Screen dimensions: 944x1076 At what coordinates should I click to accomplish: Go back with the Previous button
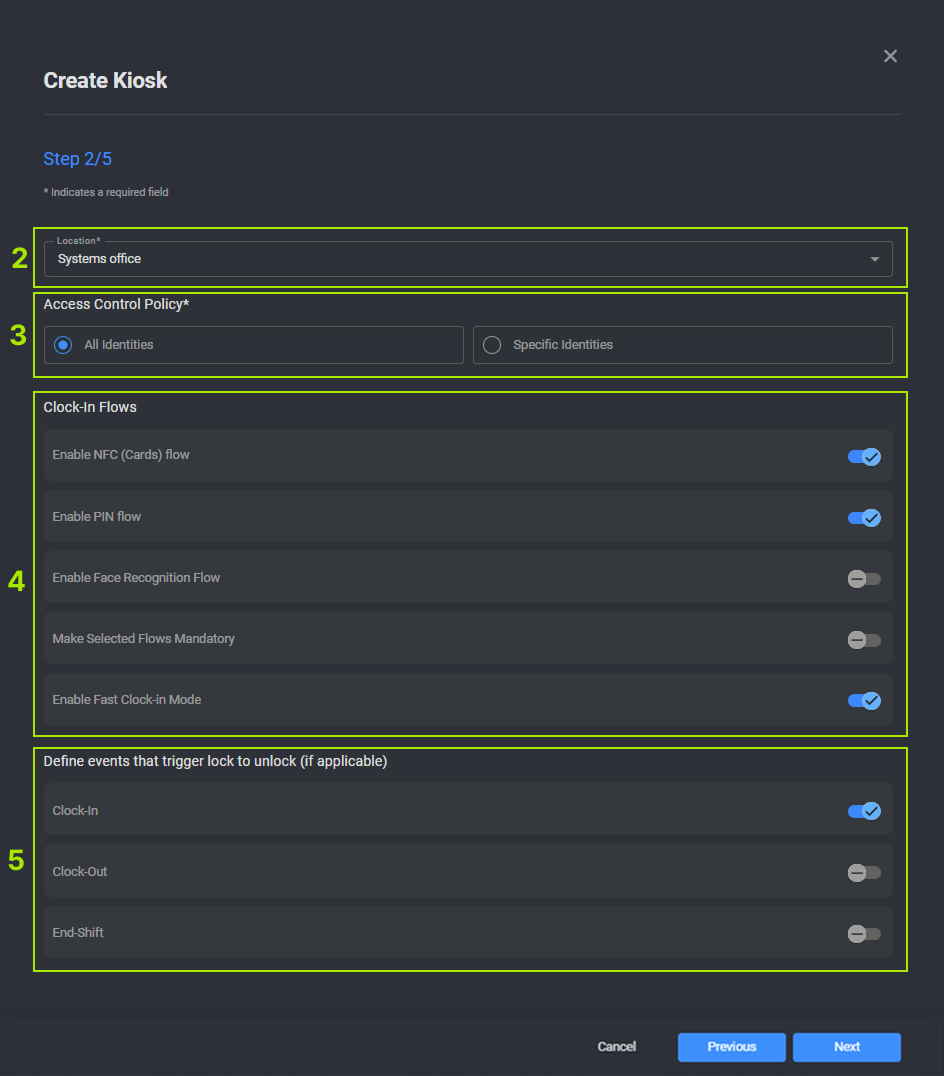732,1047
